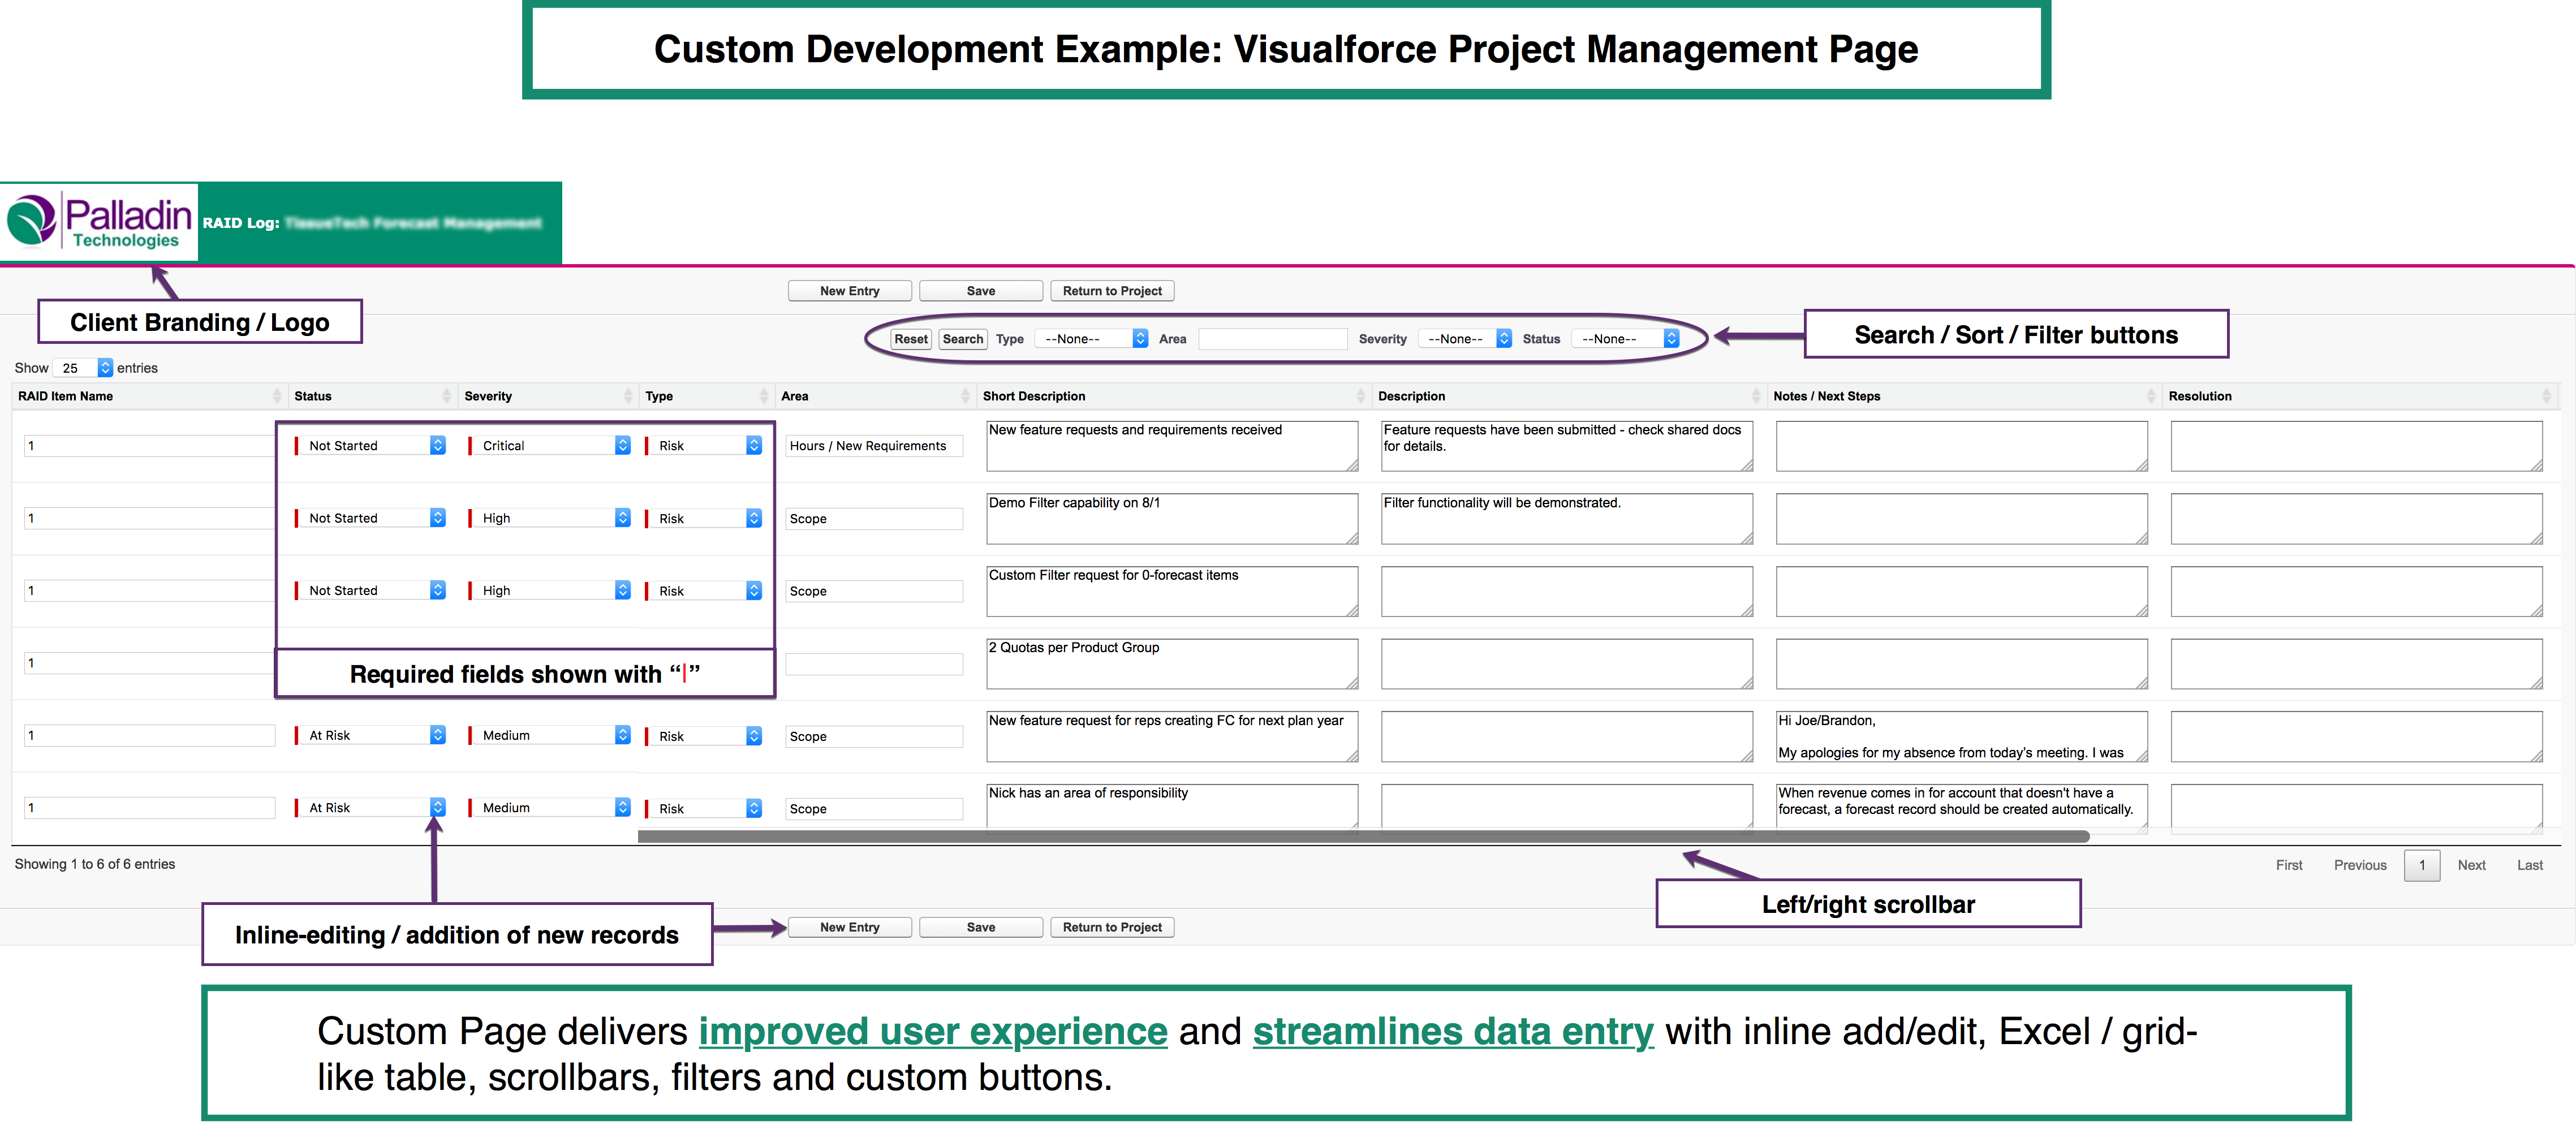Screen dimensions: 2576x1125
Task: Sort by Short Description column header
Action: point(1034,396)
